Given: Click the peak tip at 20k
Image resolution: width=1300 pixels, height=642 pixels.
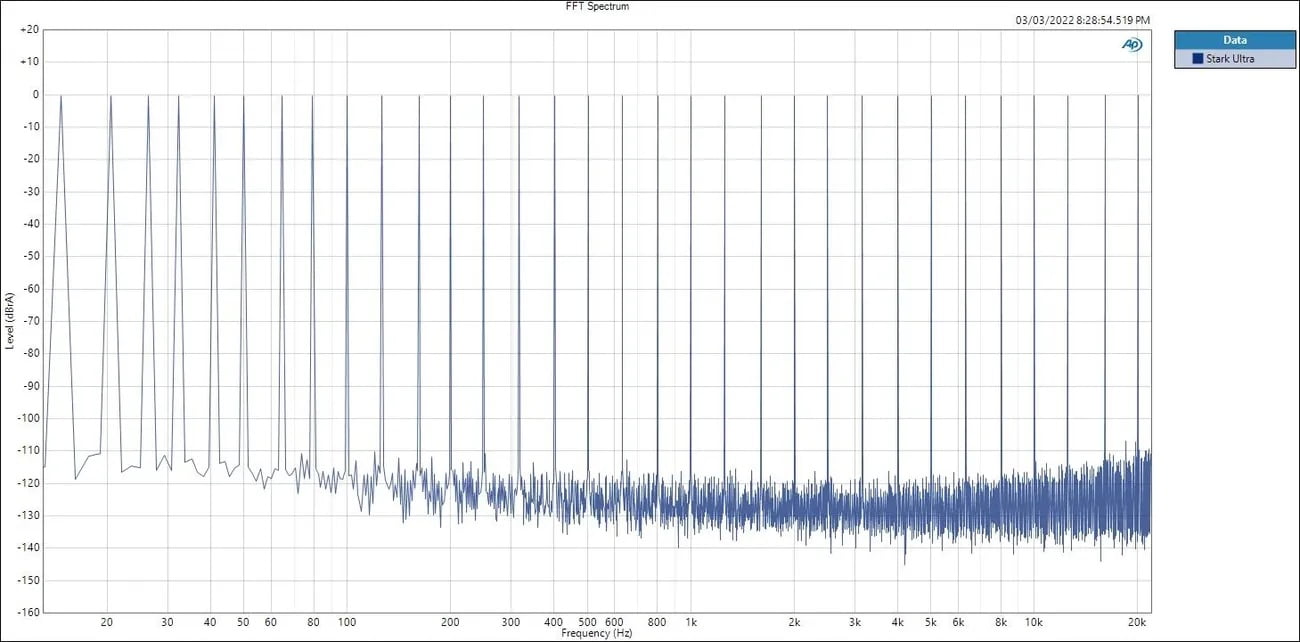Looking at the screenshot, I should 1137,96.
